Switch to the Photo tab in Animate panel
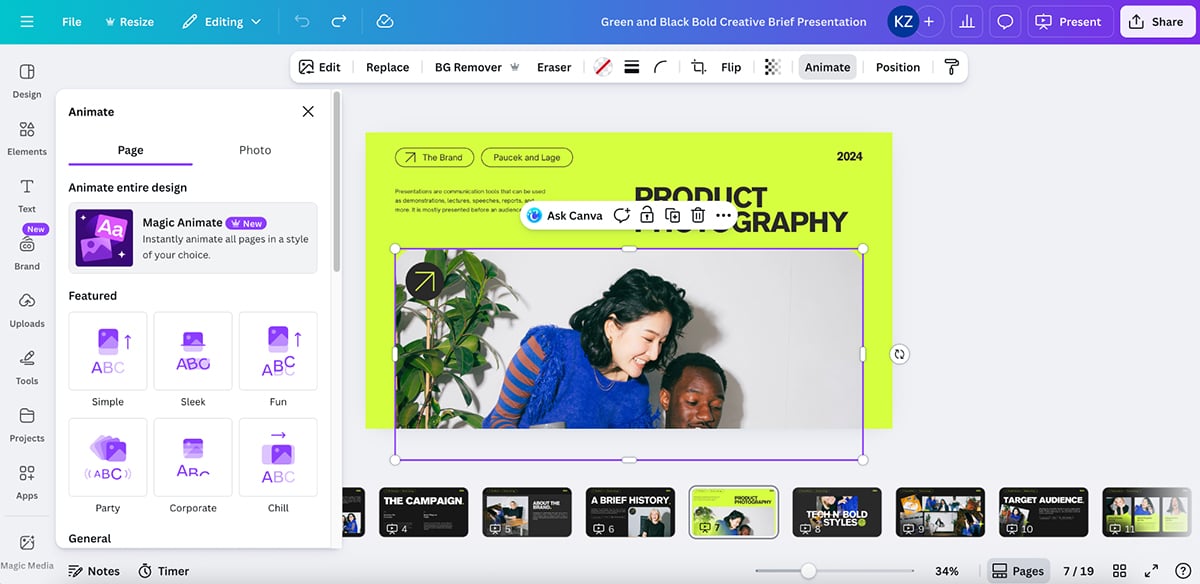The image size is (1200, 584). 255,149
